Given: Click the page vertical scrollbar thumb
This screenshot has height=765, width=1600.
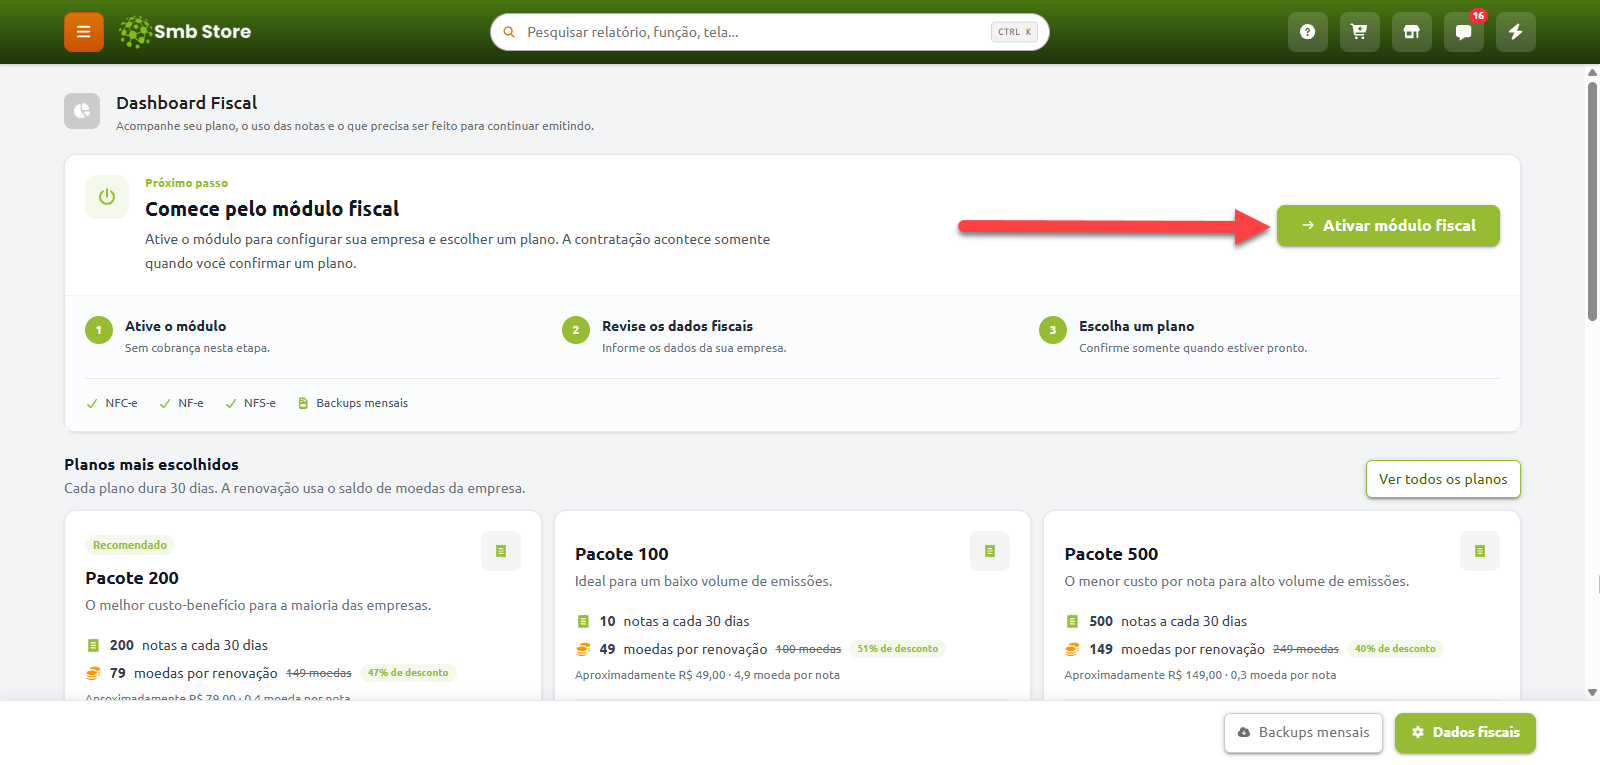Looking at the screenshot, I should point(1592,200).
